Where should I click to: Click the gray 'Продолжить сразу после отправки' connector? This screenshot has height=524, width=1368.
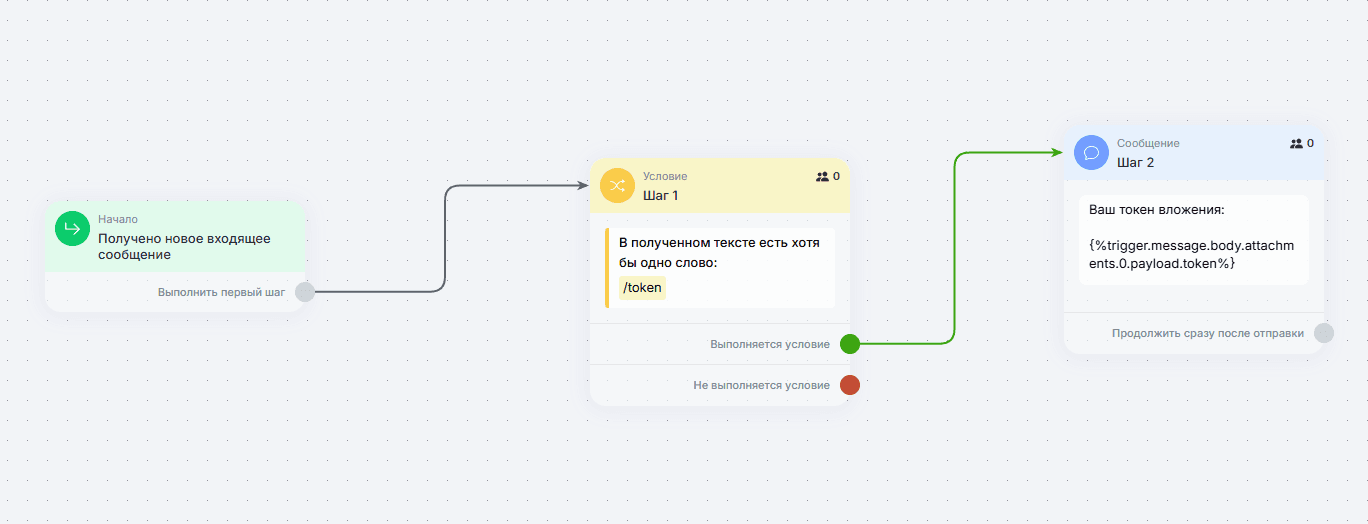(1324, 333)
